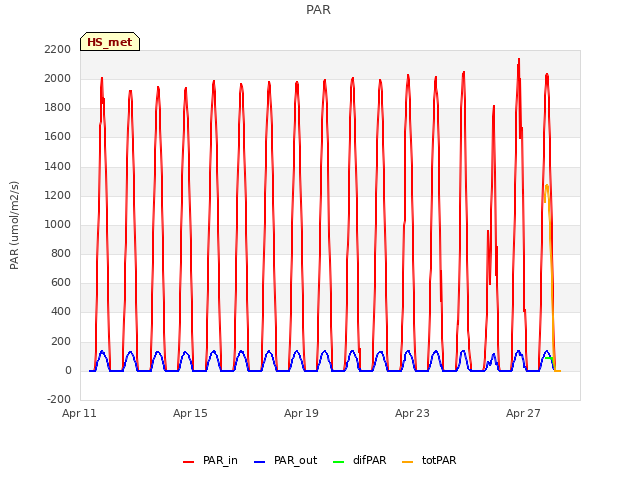
Task: Click the PAR chart title
Action: (x=318, y=10)
